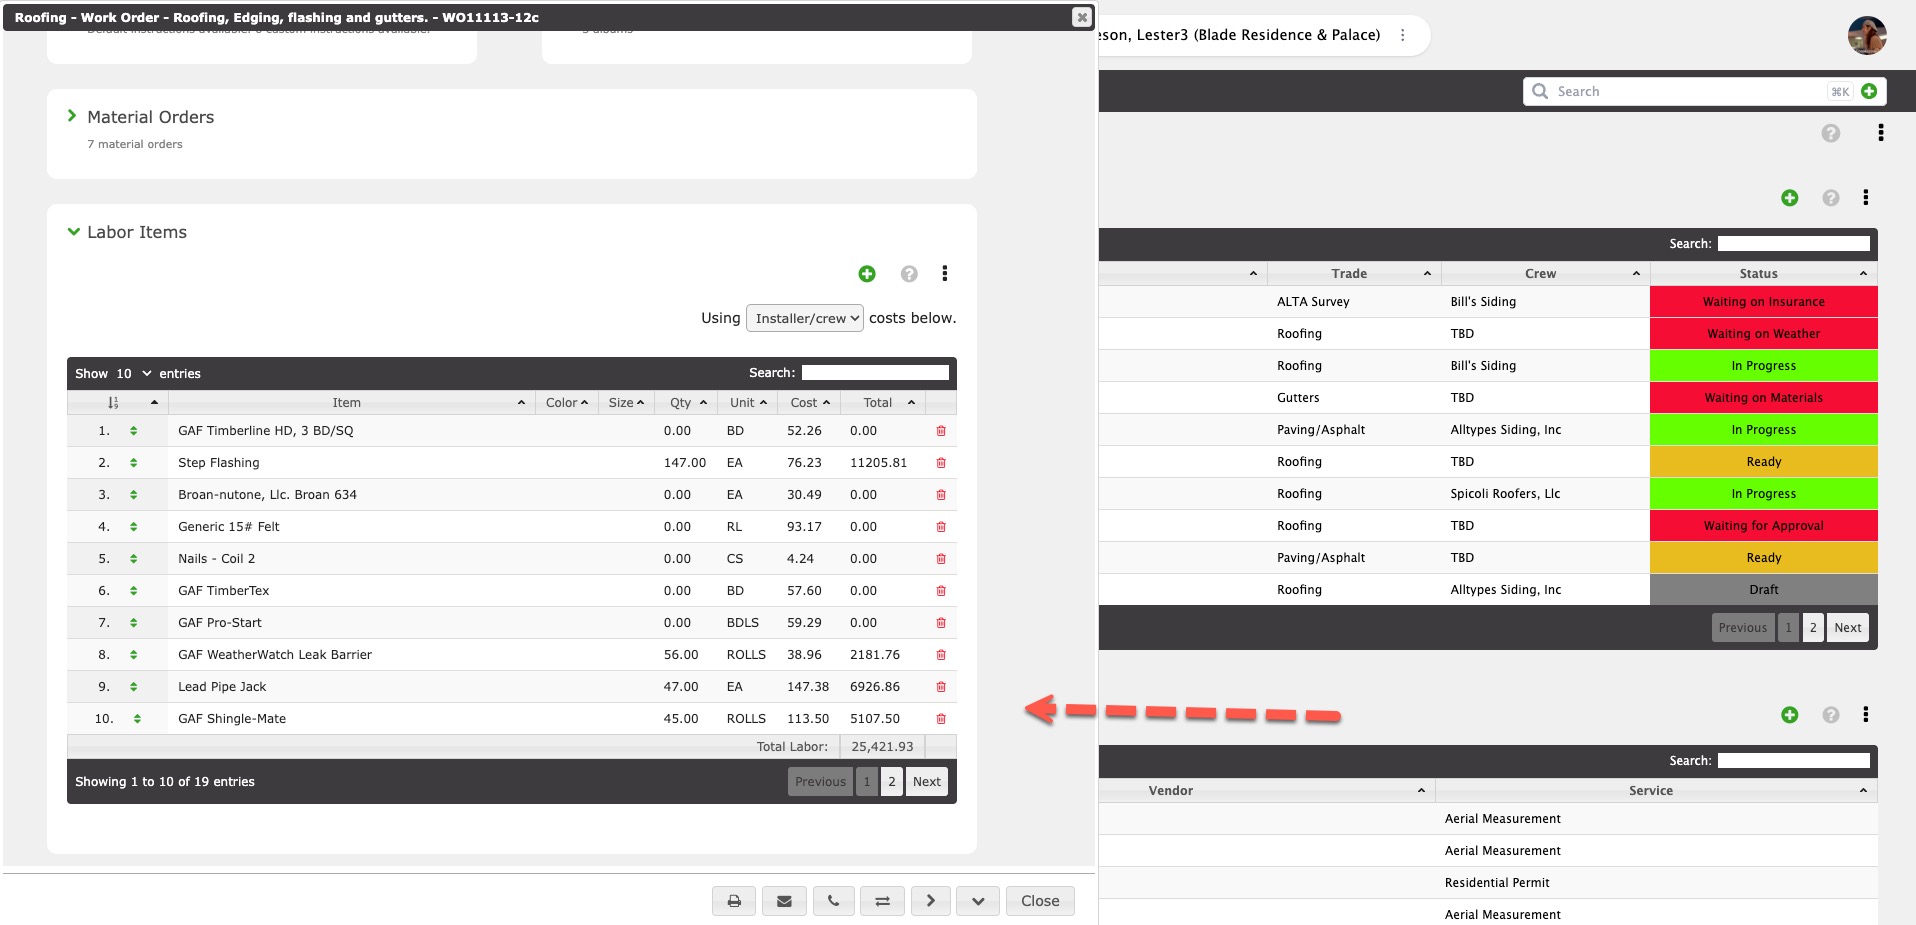Delete GAF Timberline HD labor item

[941, 431]
